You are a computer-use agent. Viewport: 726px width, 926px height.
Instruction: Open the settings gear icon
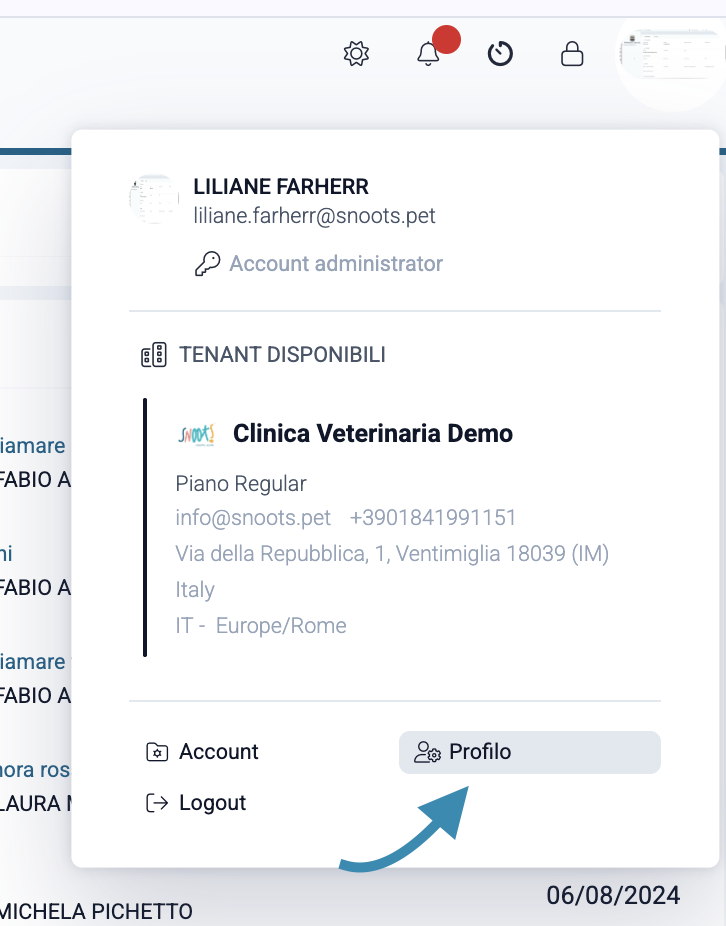click(x=356, y=54)
